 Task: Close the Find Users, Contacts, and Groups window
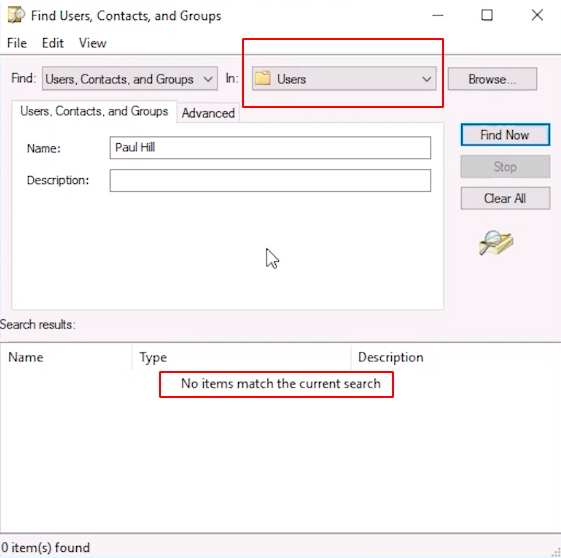pyautogui.click(x=537, y=15)
